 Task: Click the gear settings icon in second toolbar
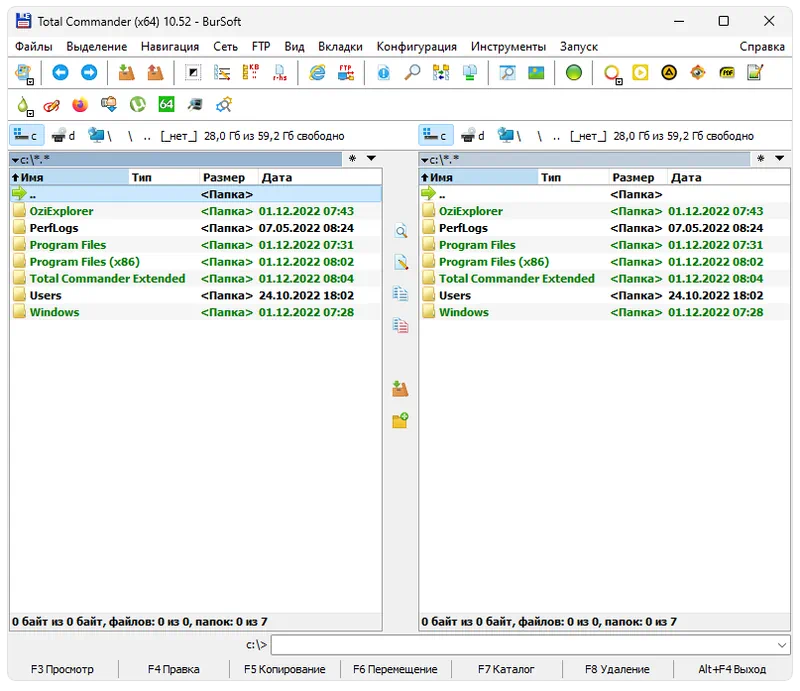tap(224, 105)
